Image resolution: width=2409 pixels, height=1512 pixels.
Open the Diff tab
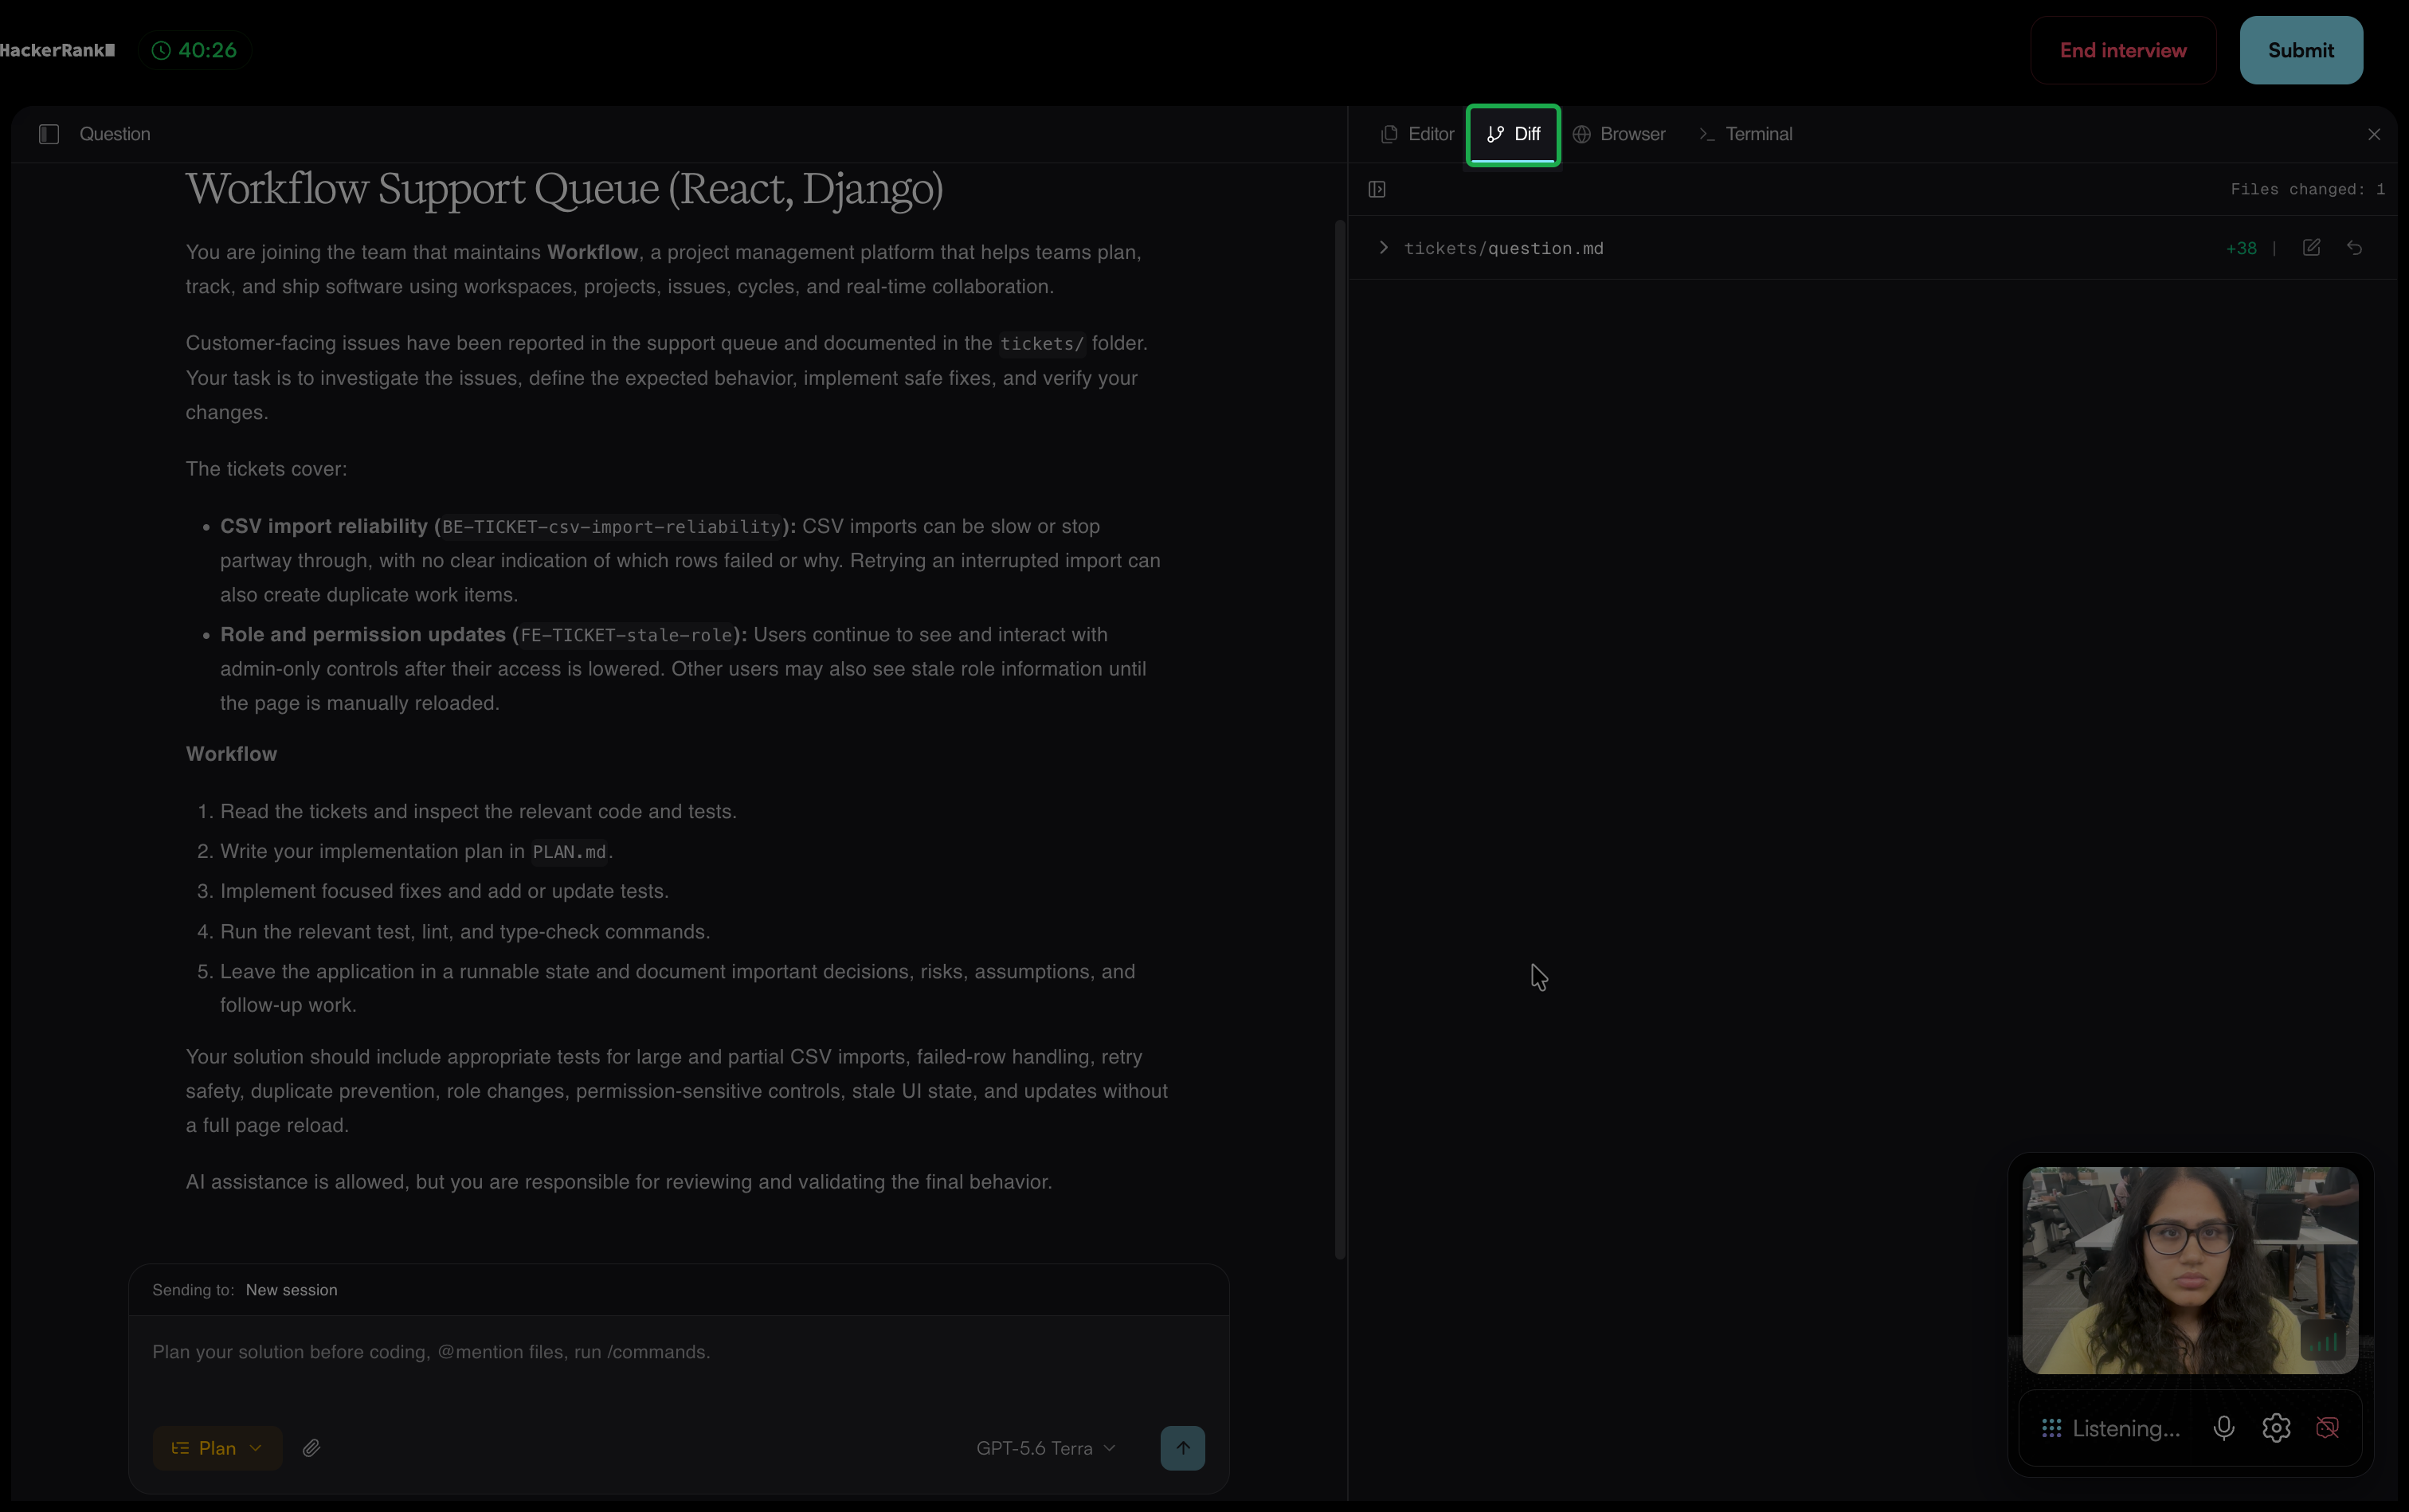(1513, 134)
